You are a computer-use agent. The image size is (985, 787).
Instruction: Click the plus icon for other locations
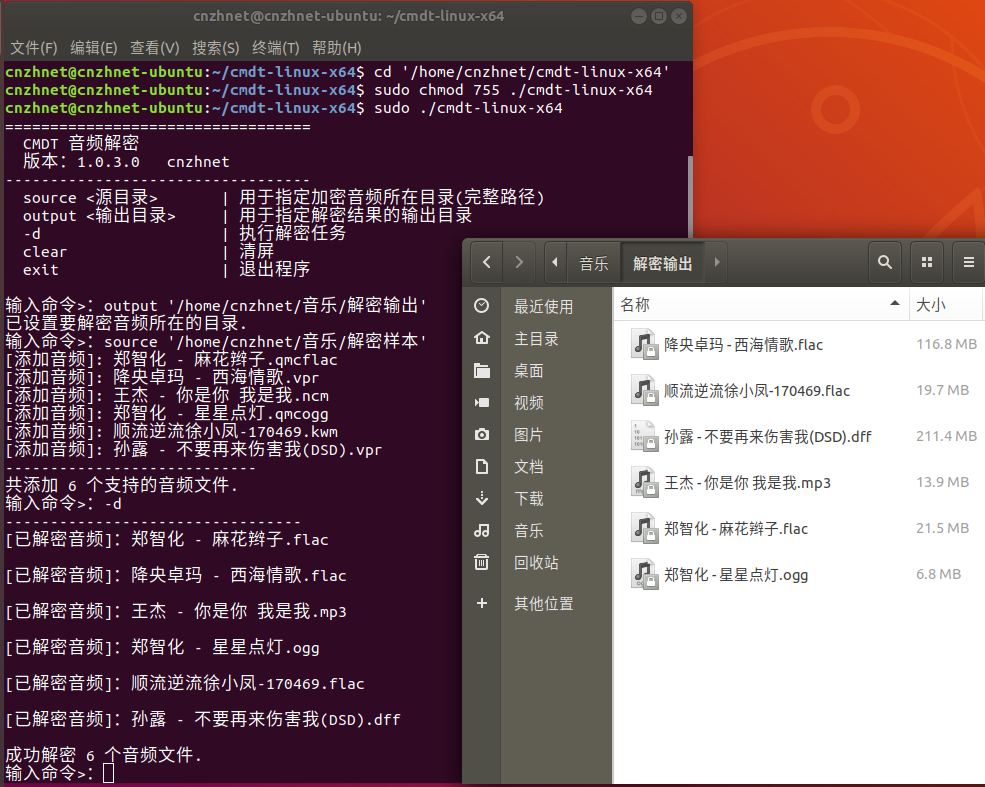(x=482, y=603)
